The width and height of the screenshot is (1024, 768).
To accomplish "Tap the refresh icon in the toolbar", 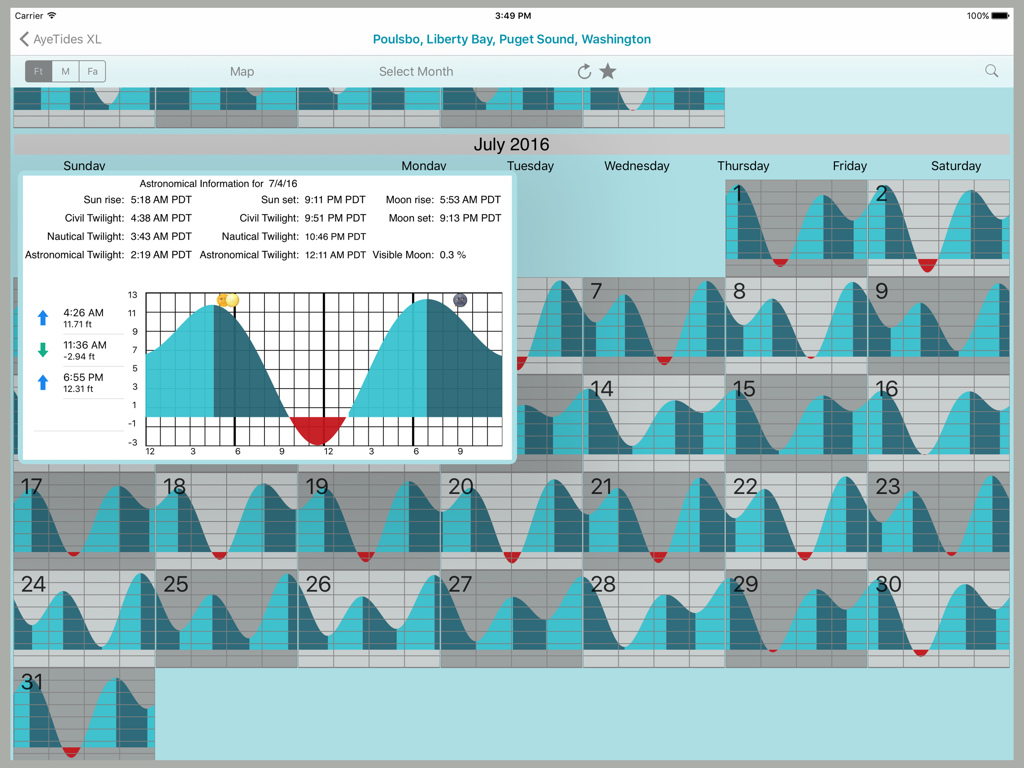I will coord(584,71).
